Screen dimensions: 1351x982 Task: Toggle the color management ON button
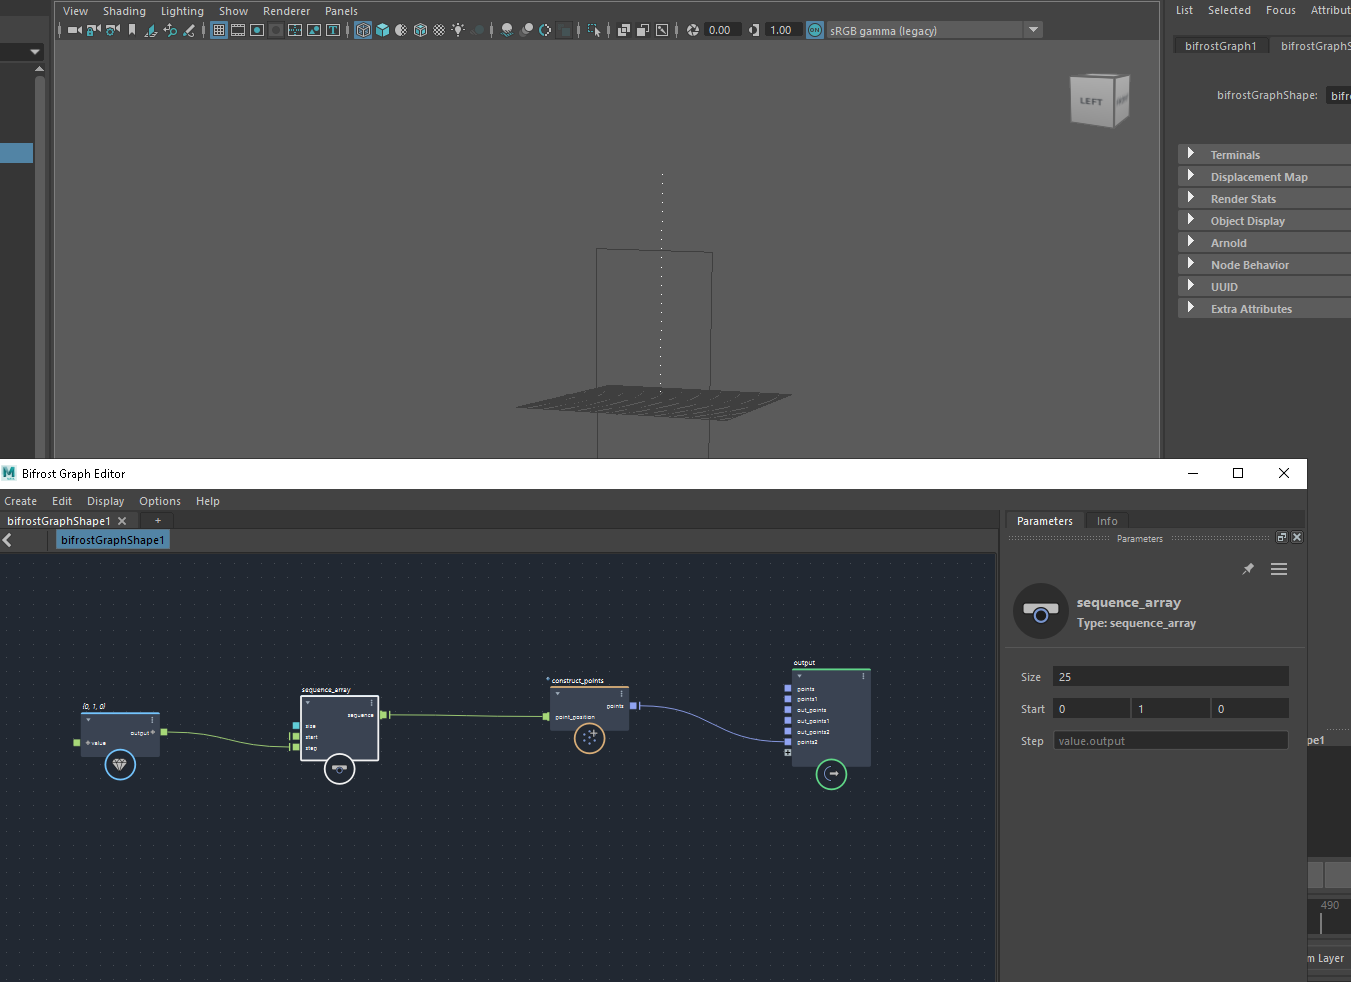tap(815, 30)
